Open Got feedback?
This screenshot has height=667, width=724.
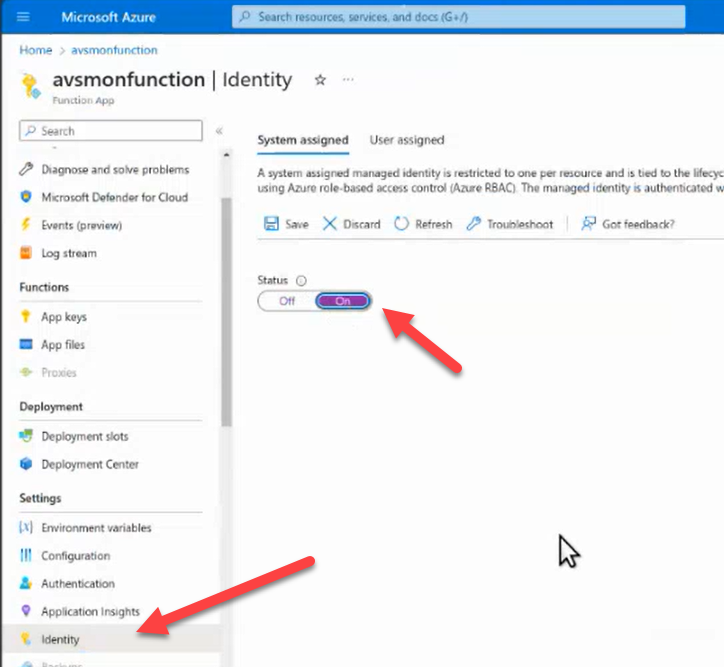(x=628, y=224)
